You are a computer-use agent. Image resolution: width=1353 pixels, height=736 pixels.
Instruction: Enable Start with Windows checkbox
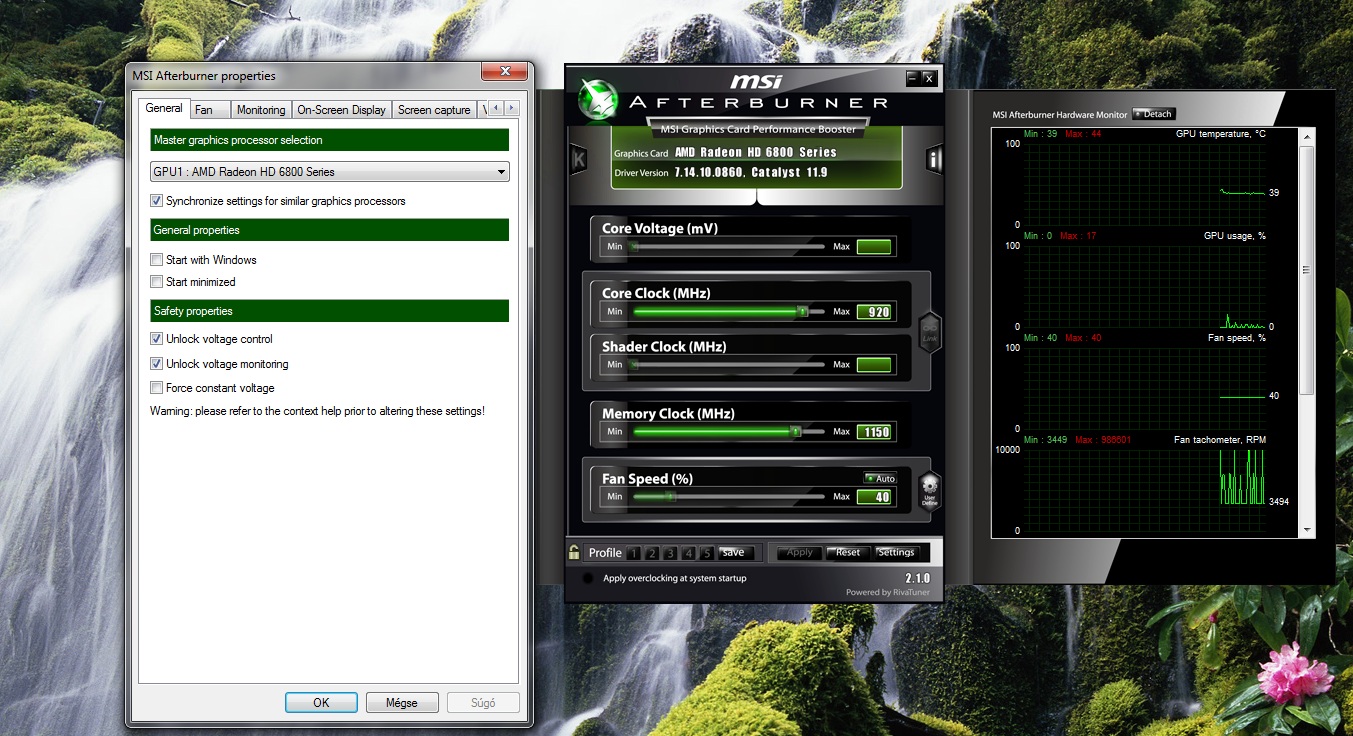pos(156,260)
